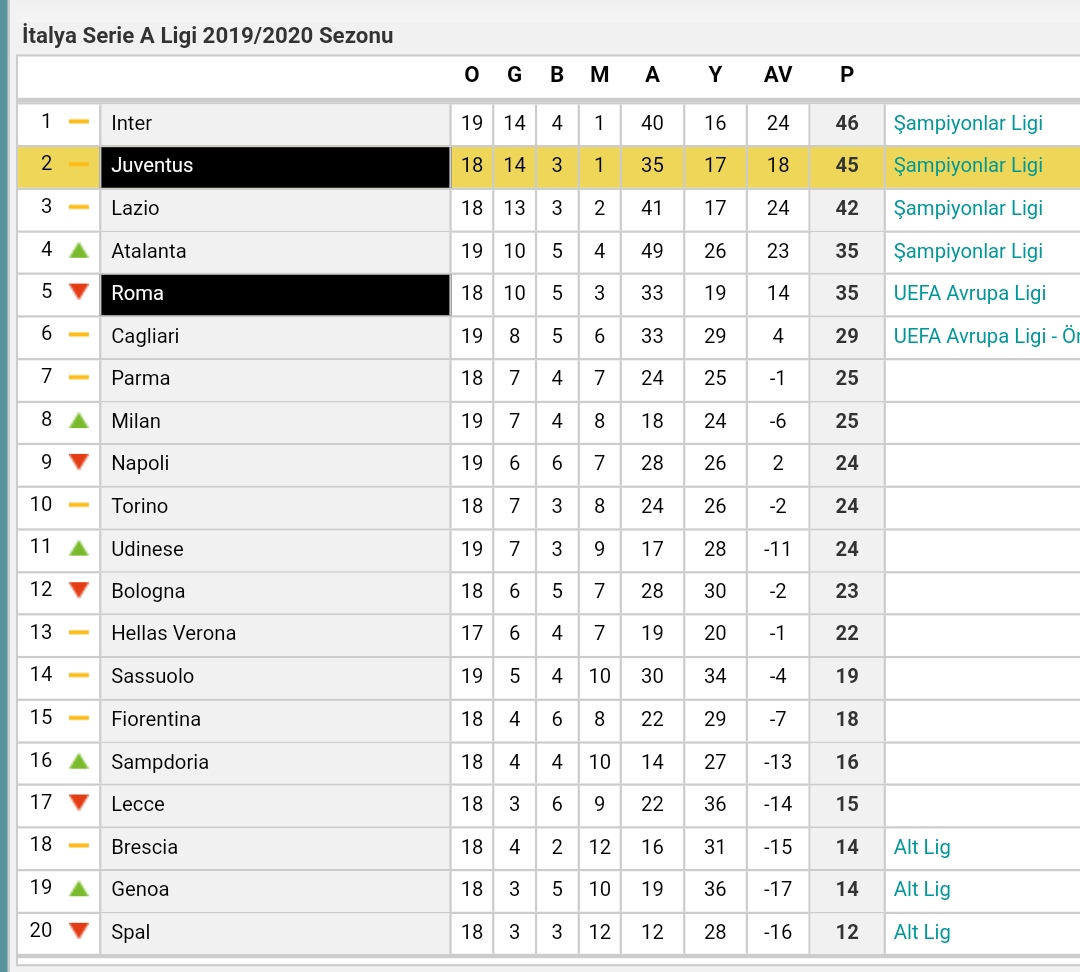This screenshot has width=1080, height=972.
Task: Click the green up arrow beside Atalanta
Action: (x=79, y=251)
